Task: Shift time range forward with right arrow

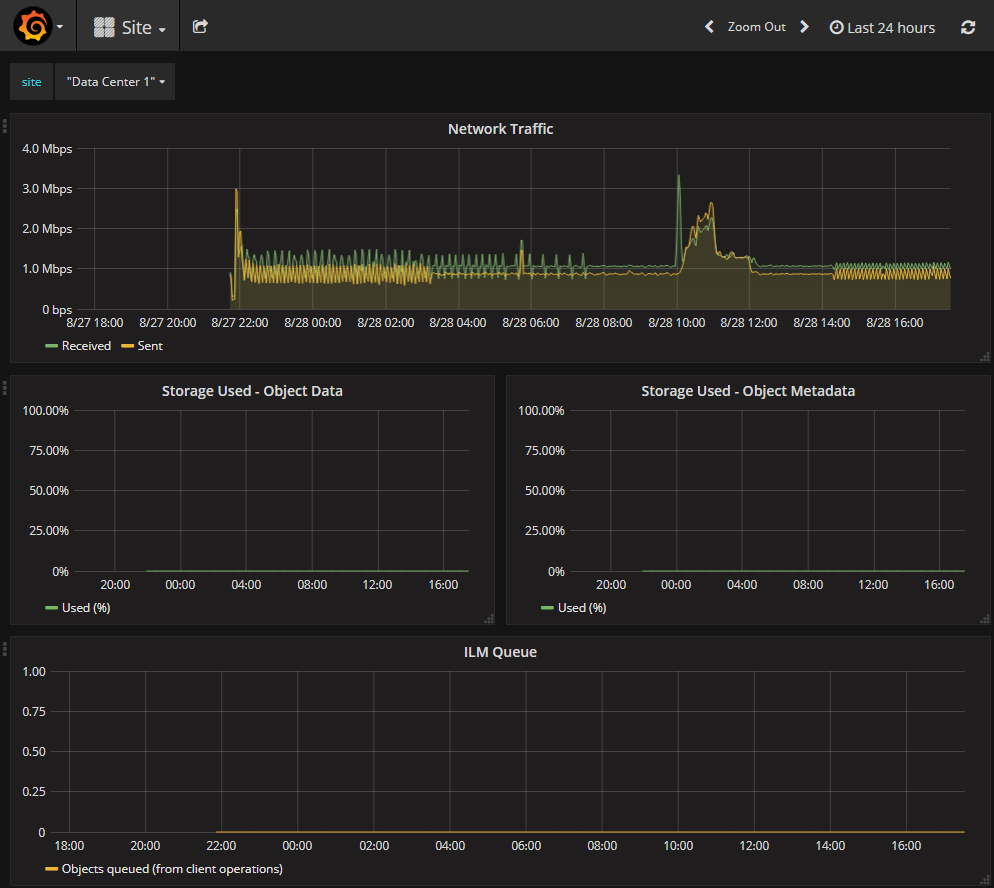Action: click(804, 27)
